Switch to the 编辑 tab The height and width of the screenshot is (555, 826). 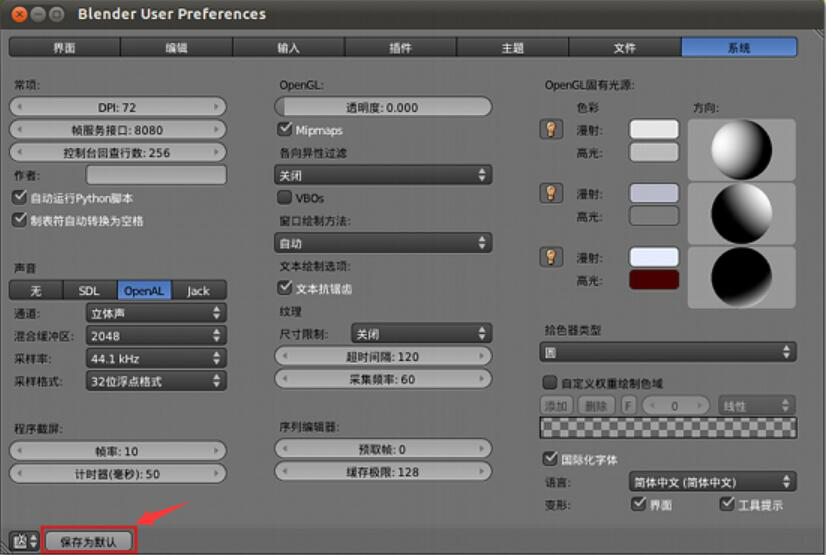pyautogui.click(x=176, y=47)
